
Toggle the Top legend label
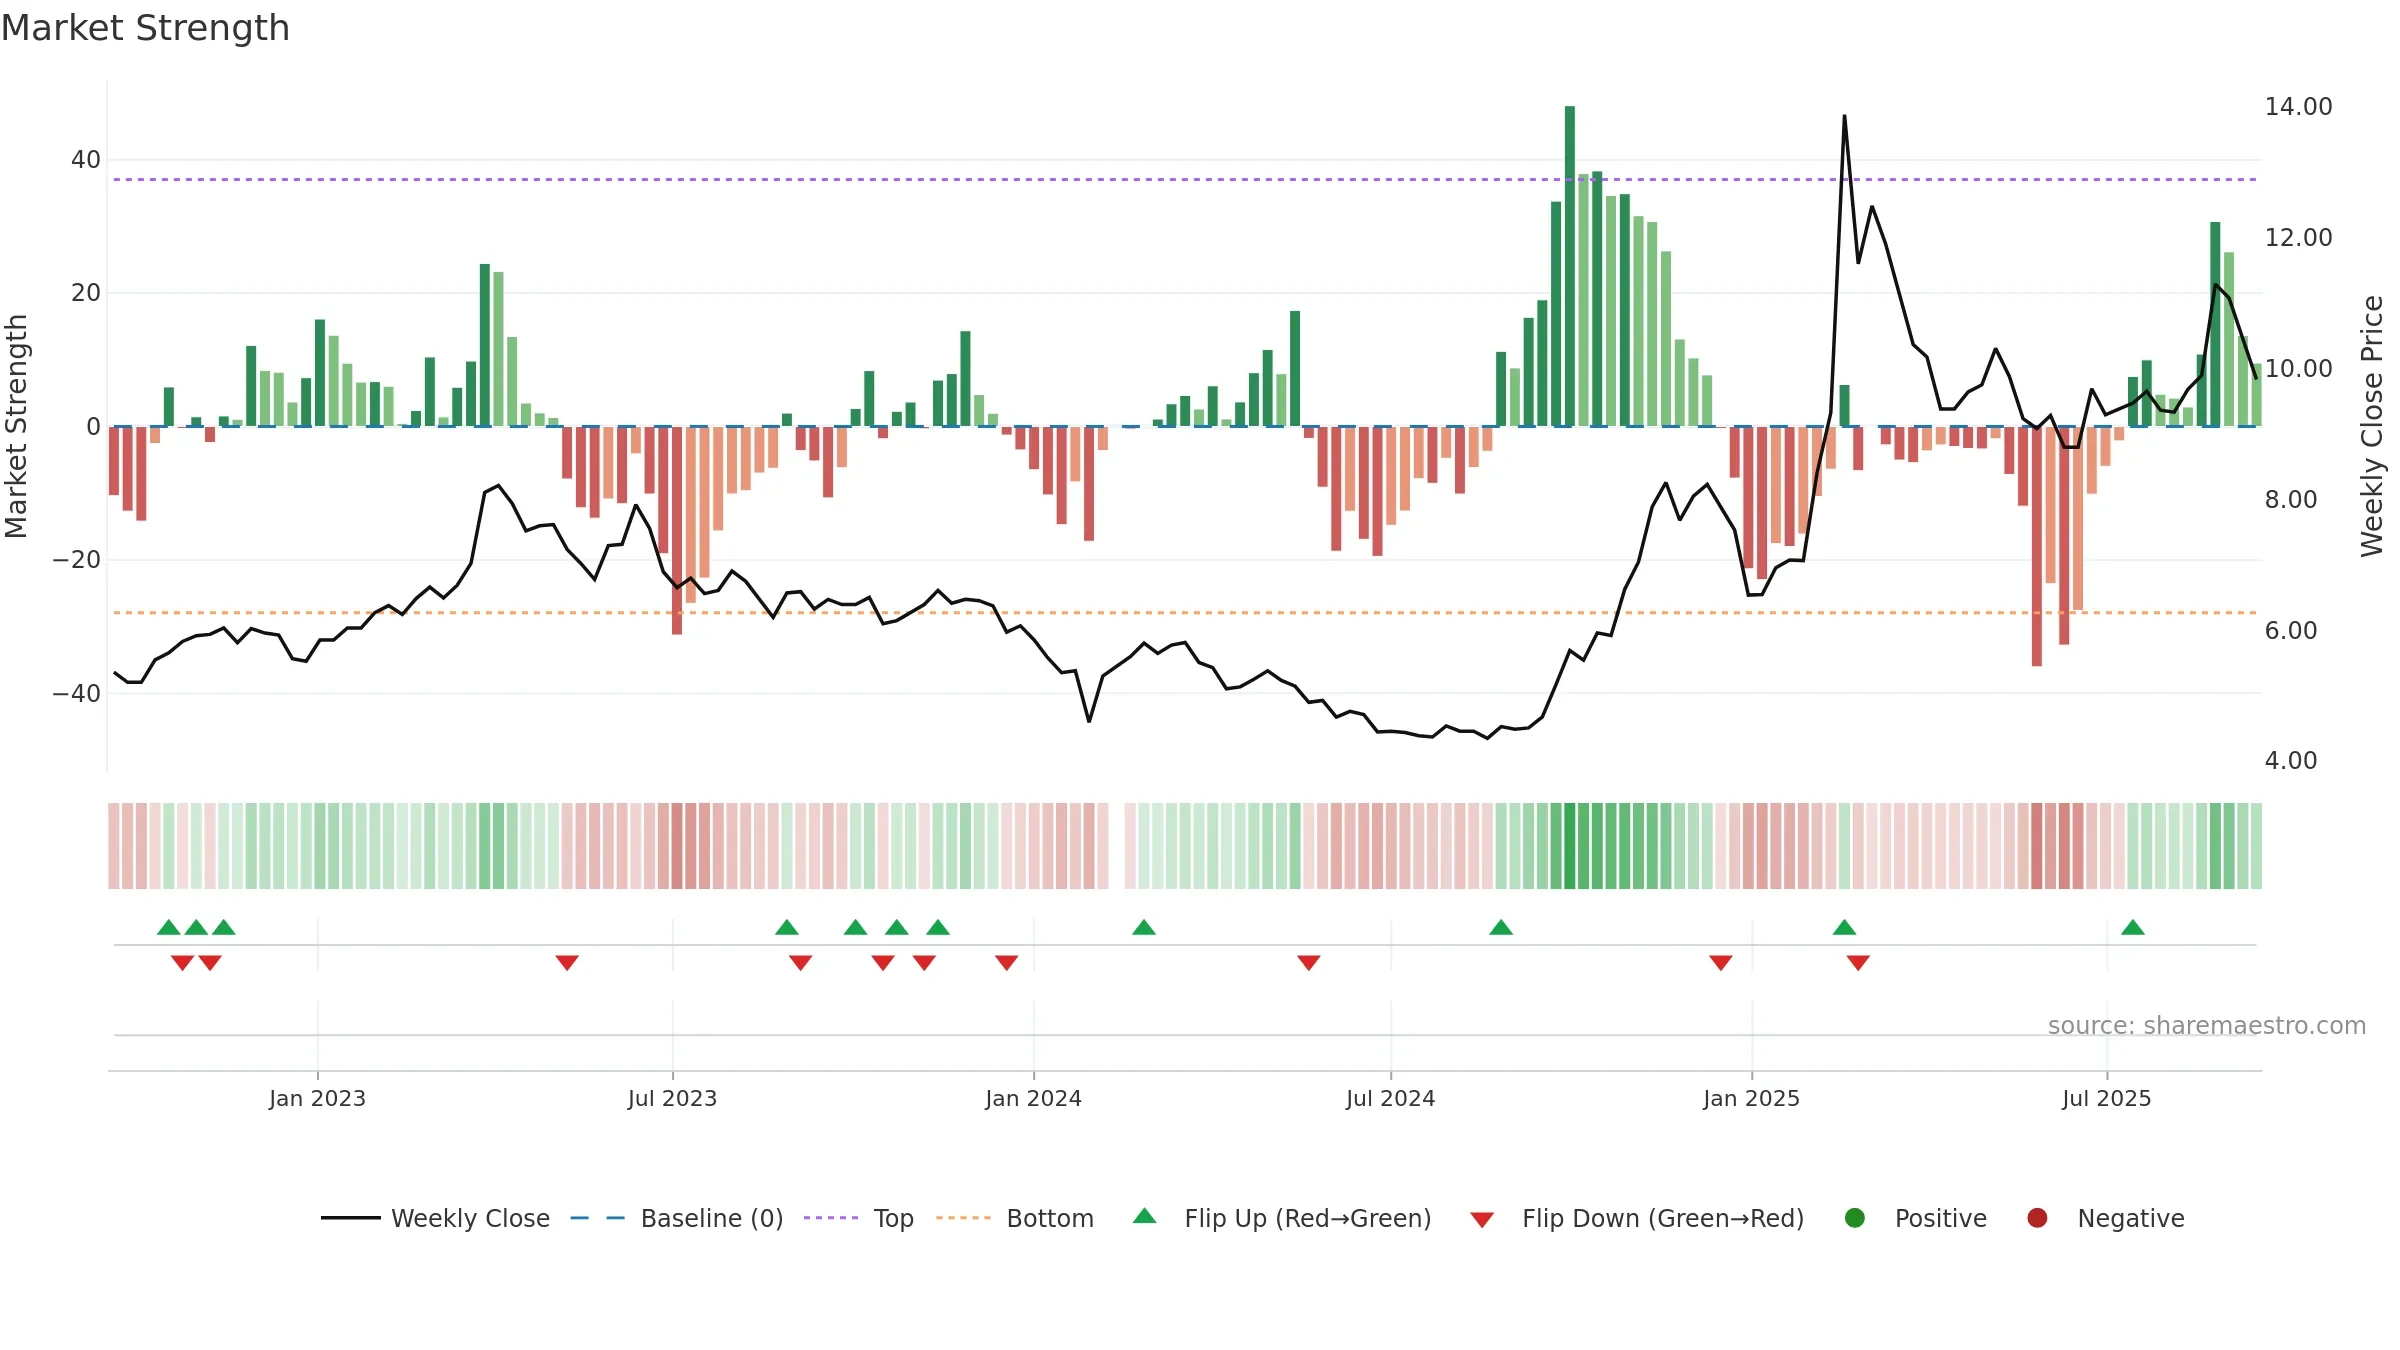click(x=894, y=1219)
